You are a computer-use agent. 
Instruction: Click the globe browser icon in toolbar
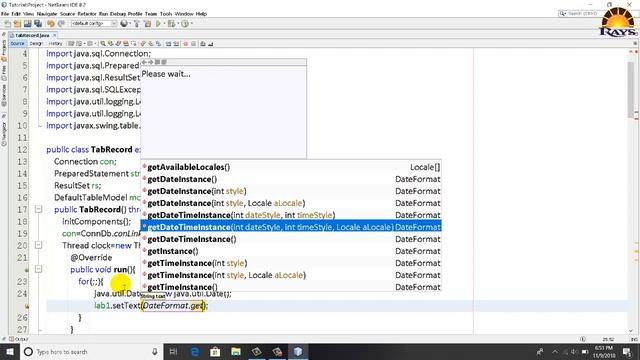click(124, 24)
